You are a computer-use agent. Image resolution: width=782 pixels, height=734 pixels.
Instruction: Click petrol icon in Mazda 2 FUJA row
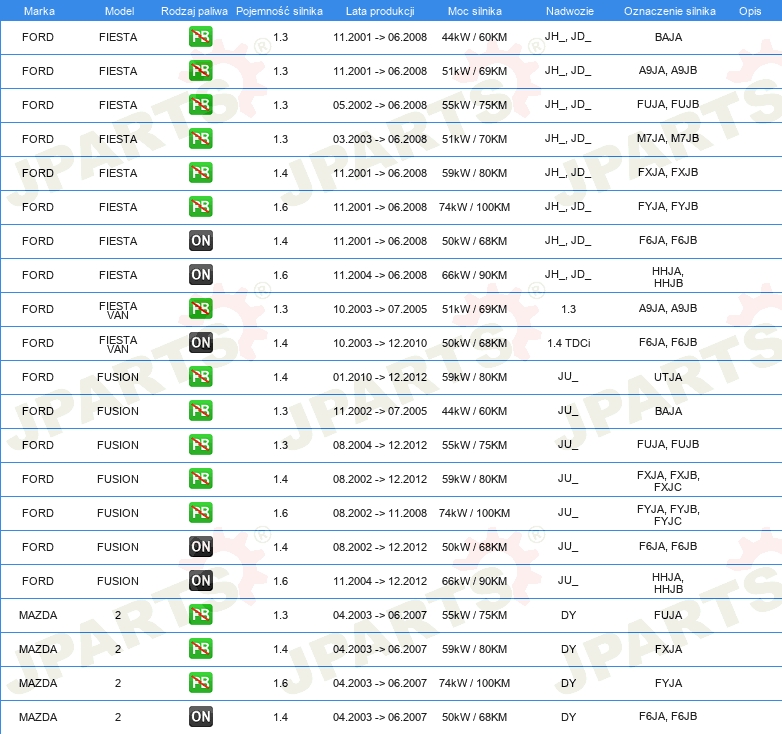pyautogui.click(x=200, y=614)
